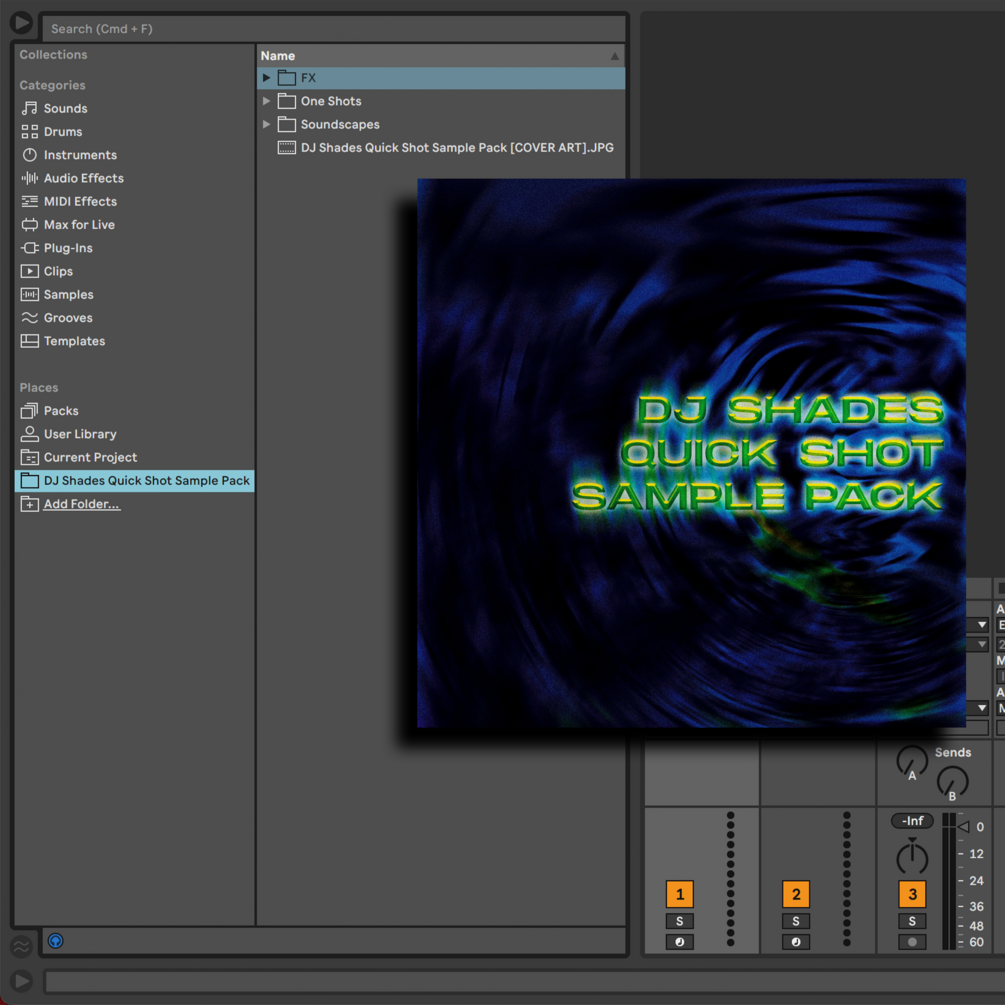Expand the Soundscapes folder triangle

pos(266,124)
